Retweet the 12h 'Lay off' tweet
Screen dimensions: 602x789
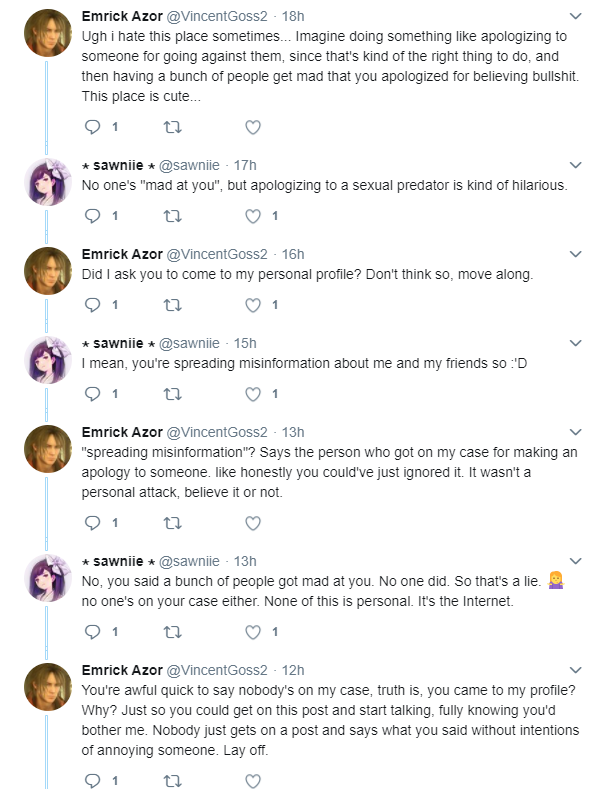click(173, 781)
